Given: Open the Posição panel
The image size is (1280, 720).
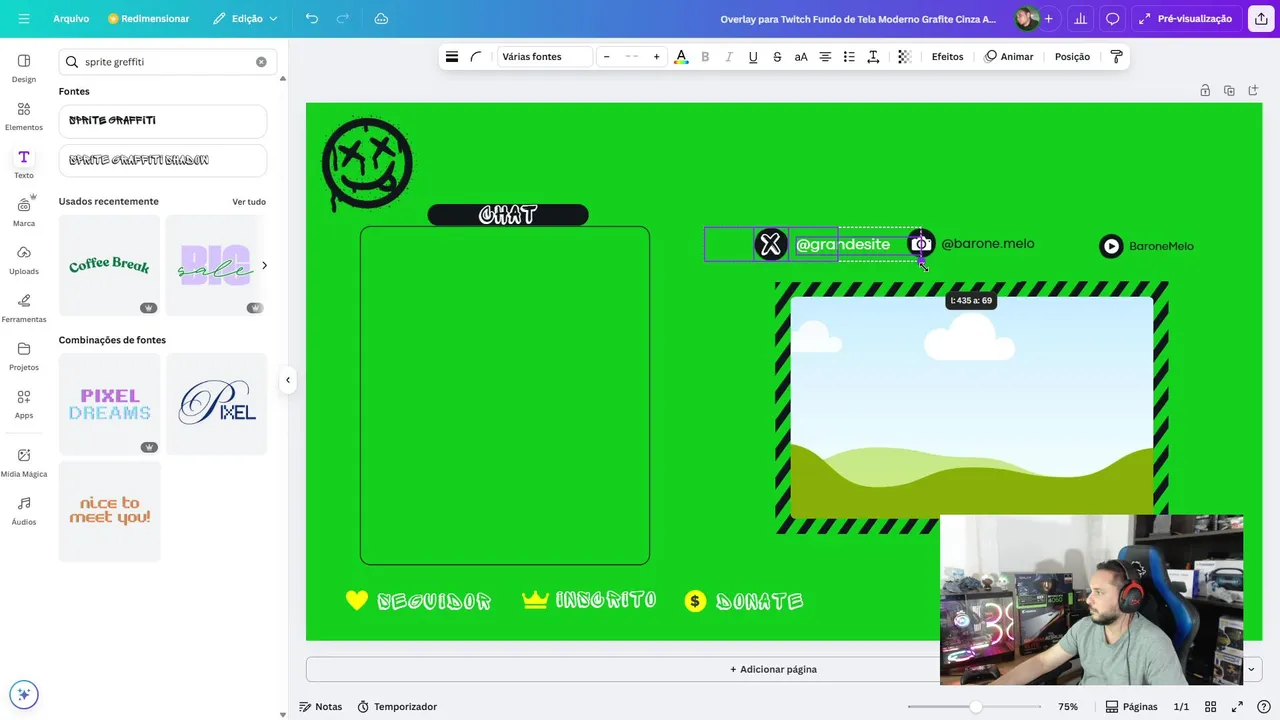Looking at the screenshot, I should coord(1072,57).
